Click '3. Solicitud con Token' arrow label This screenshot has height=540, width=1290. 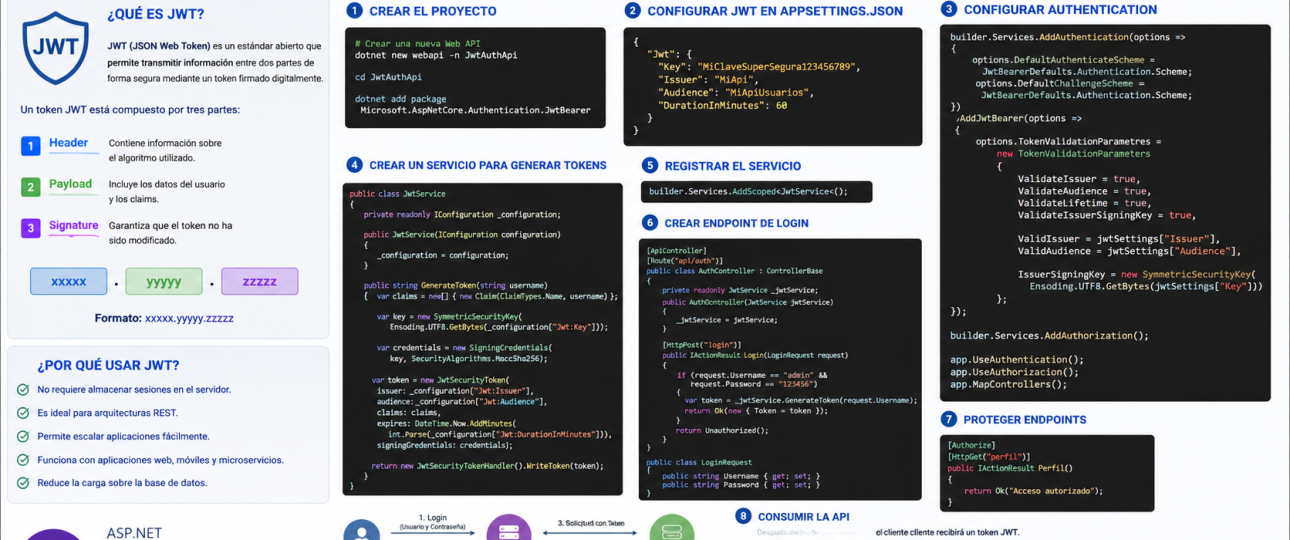(x=591, y=523)
